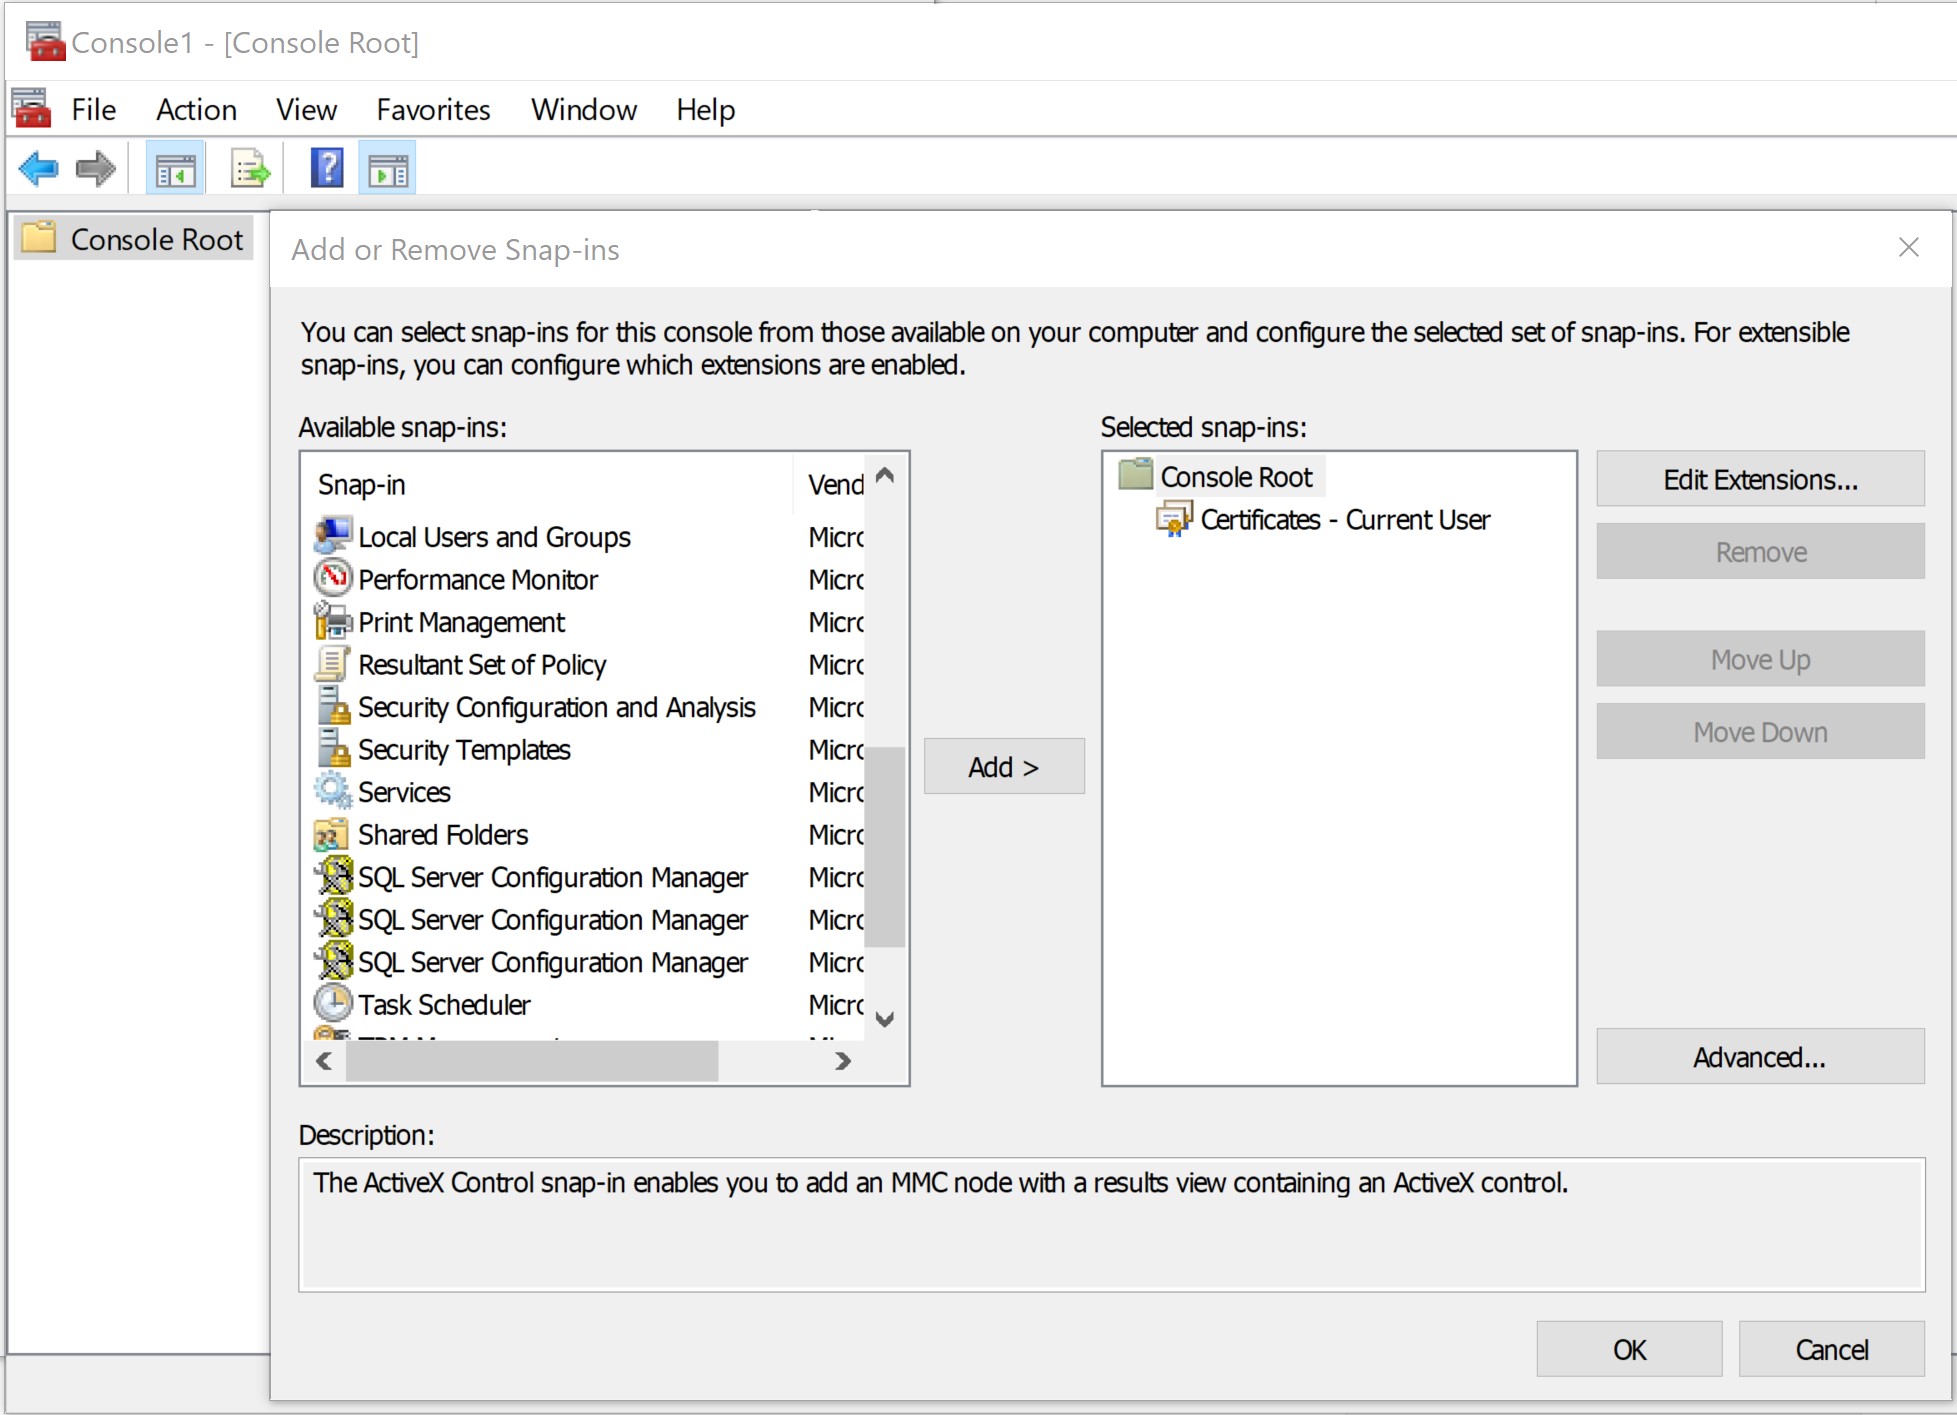Viewport: 1957px width, 1415px height.
Task: Click the Advanced... button
Action: [x=1760, y=1057]
